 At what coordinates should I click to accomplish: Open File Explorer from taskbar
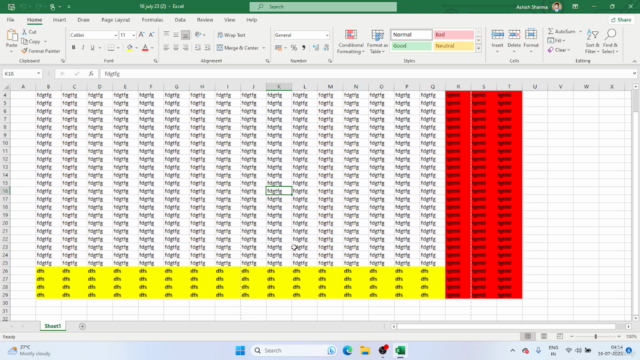click(x=365, y=350)
